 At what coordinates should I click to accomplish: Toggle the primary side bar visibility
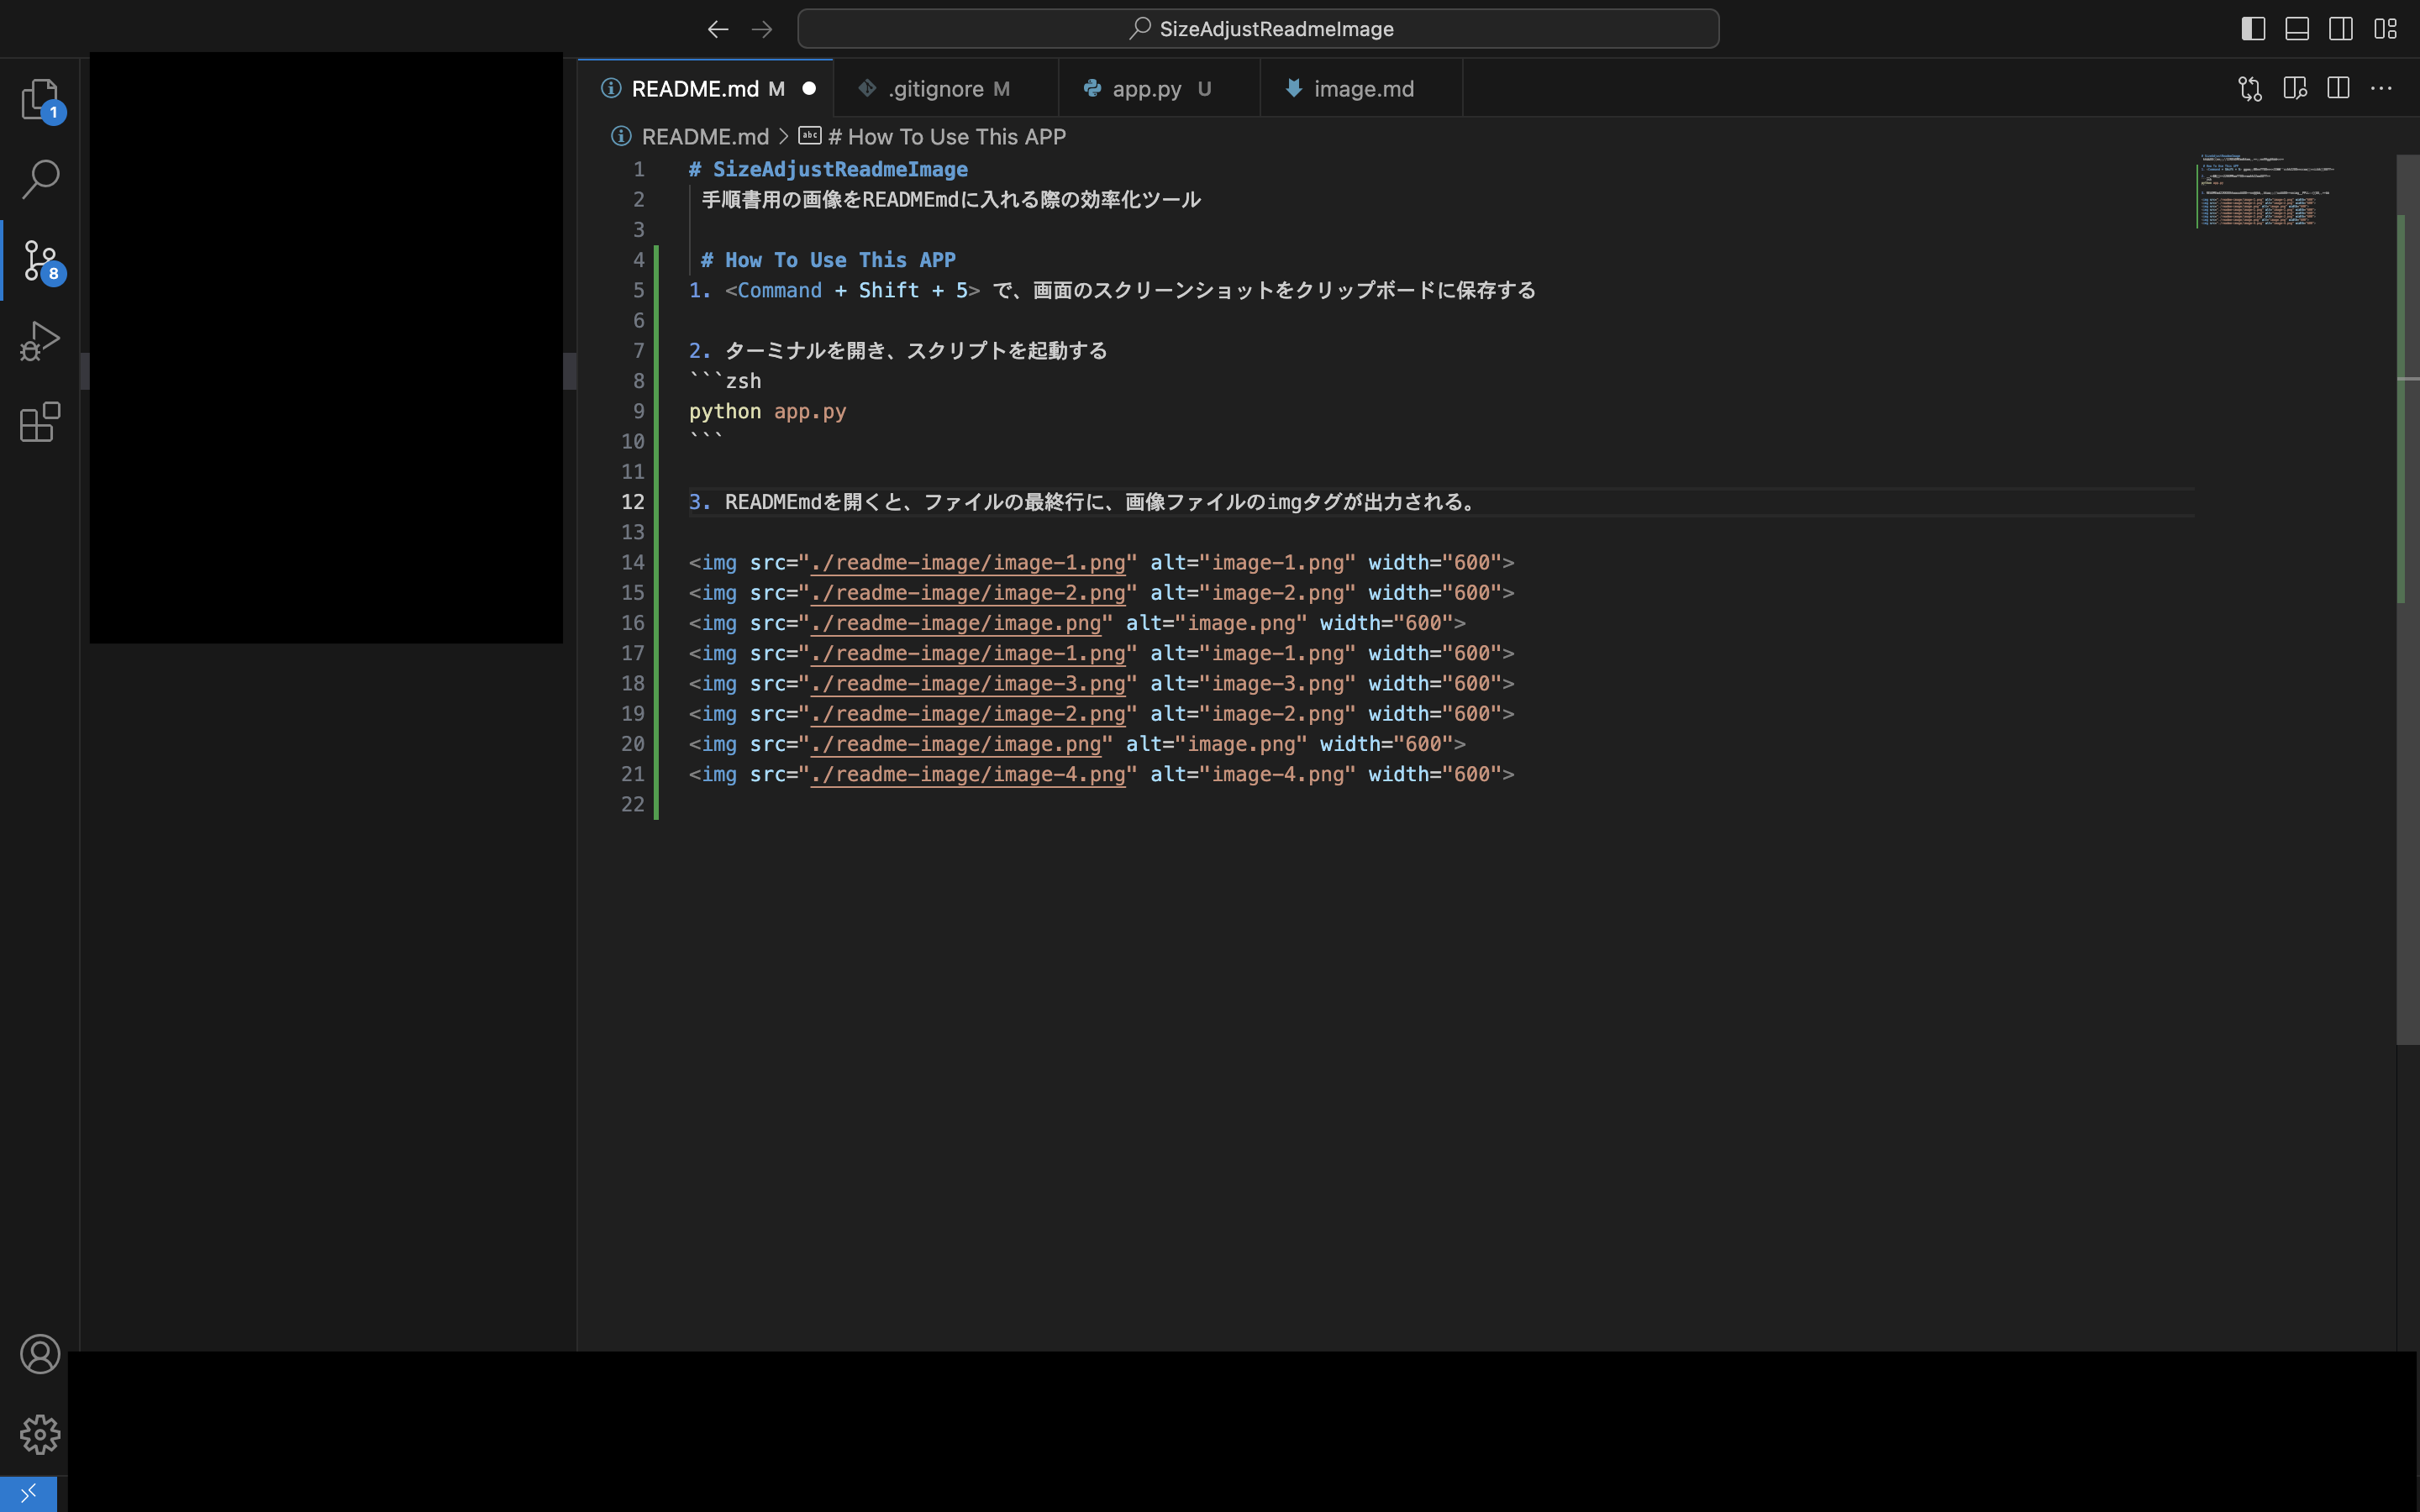tap(2253, 29)
